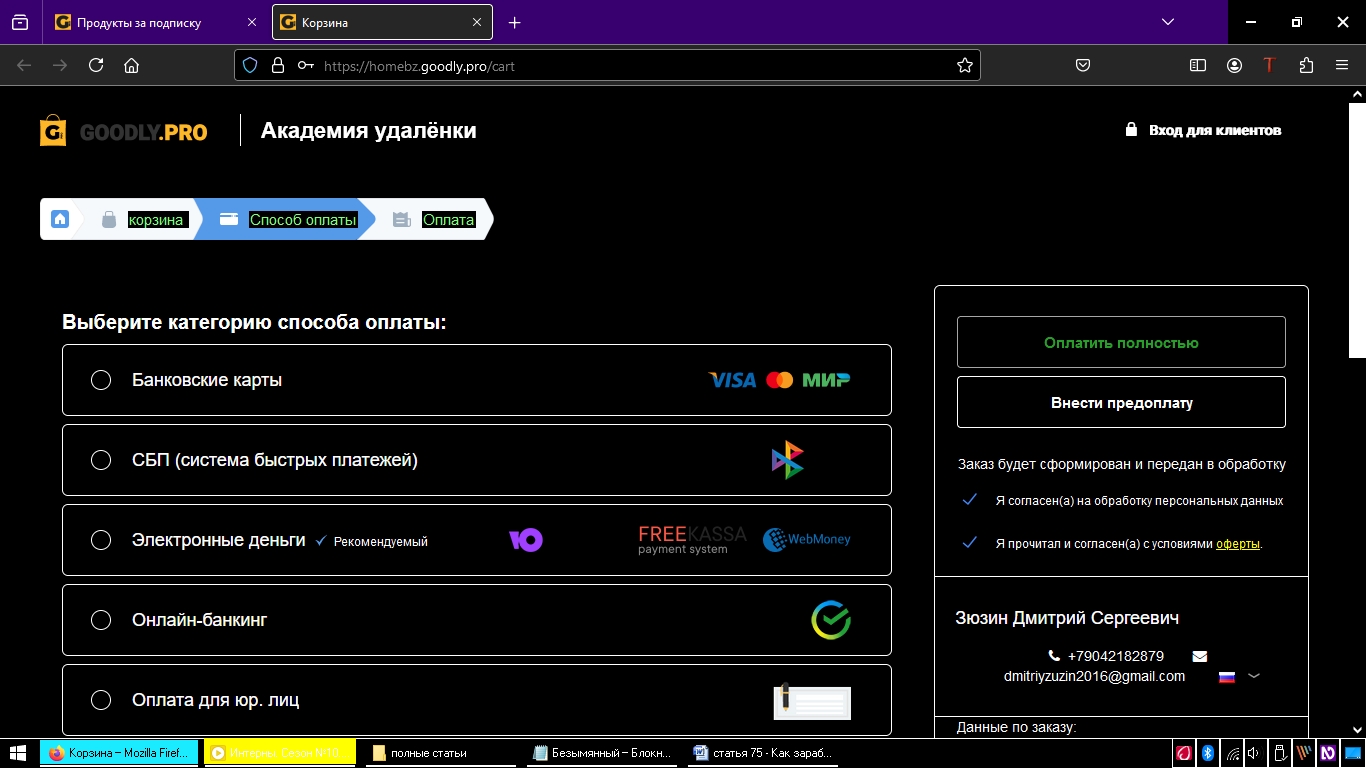Click the Bluetooth tray icon
Screen dimensions: 1366x768
(x=1207, y=753)
